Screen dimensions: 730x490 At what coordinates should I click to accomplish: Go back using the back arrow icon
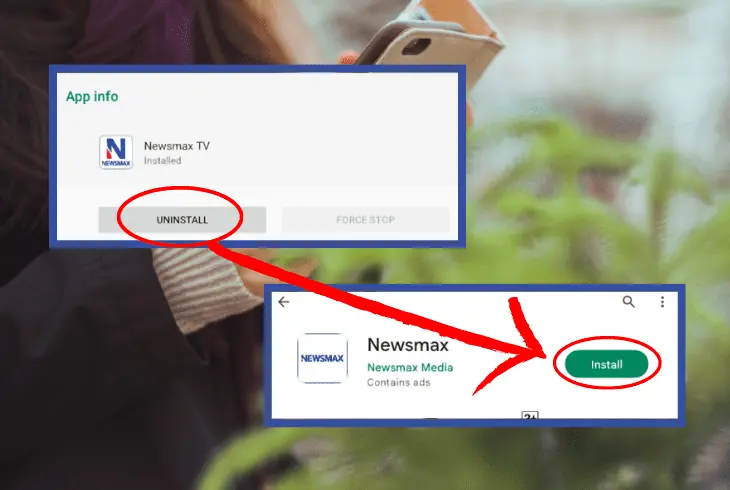click(x=284, y=302)
